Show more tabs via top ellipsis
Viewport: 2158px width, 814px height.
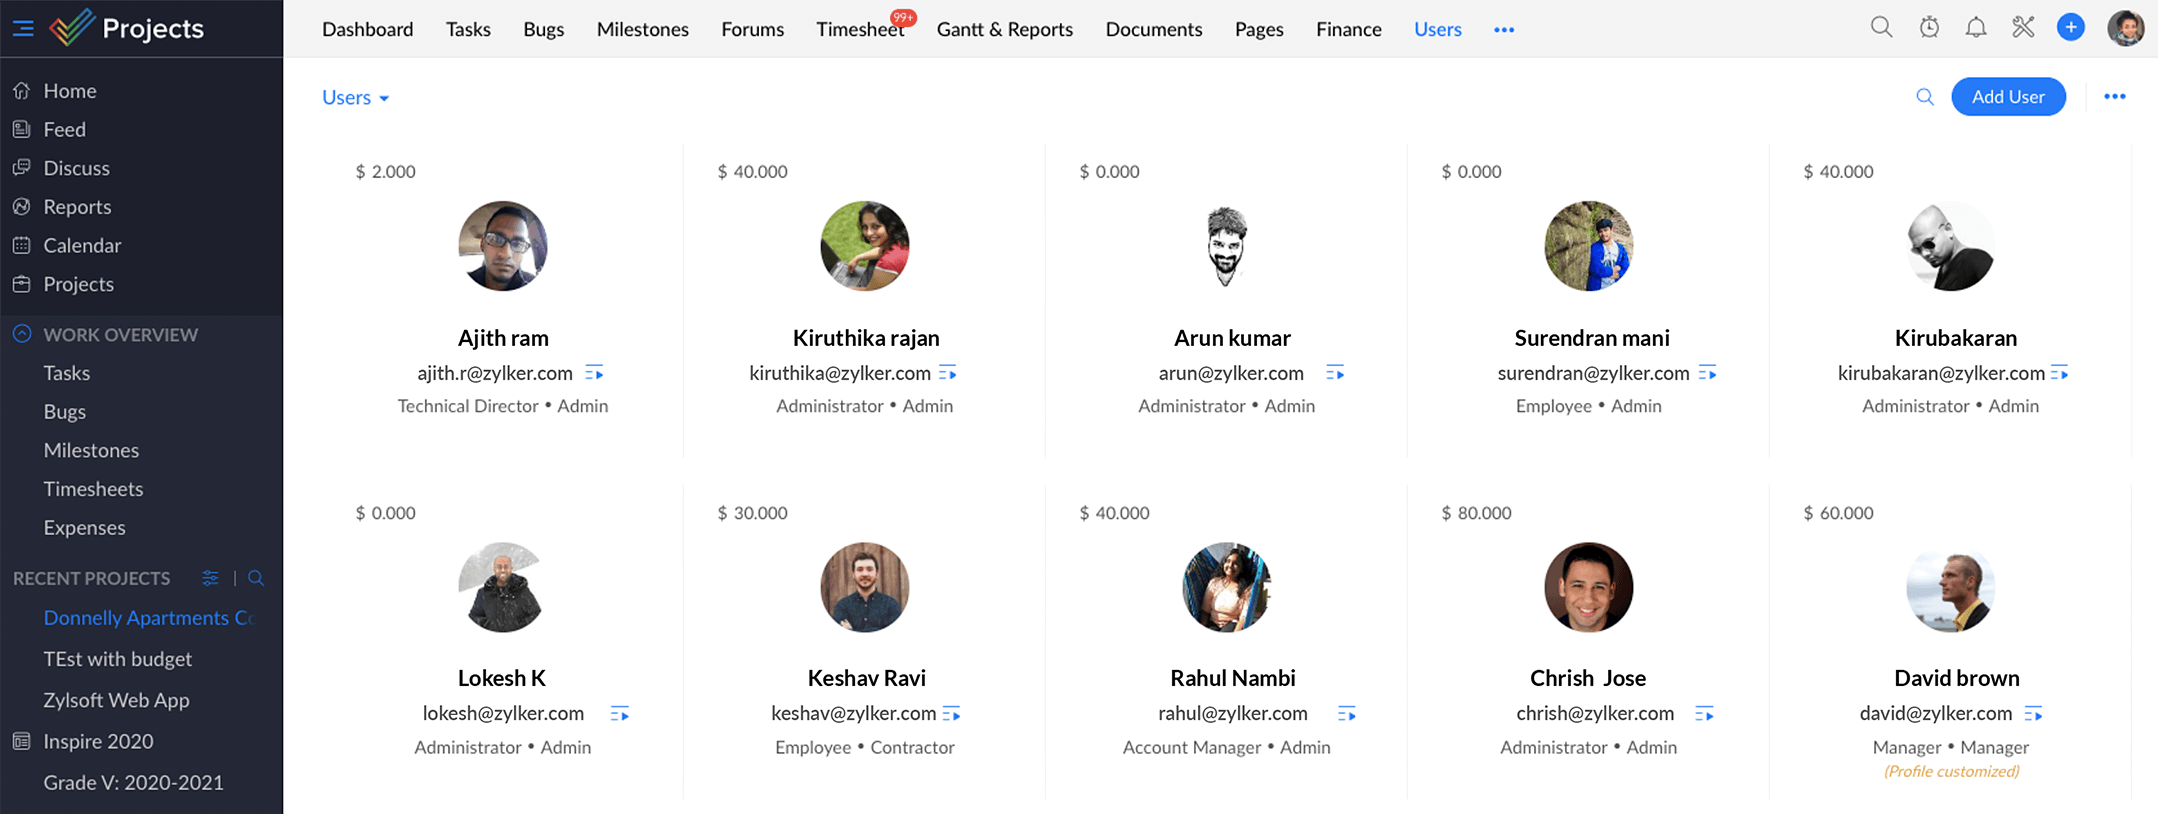coord(1504,30)
